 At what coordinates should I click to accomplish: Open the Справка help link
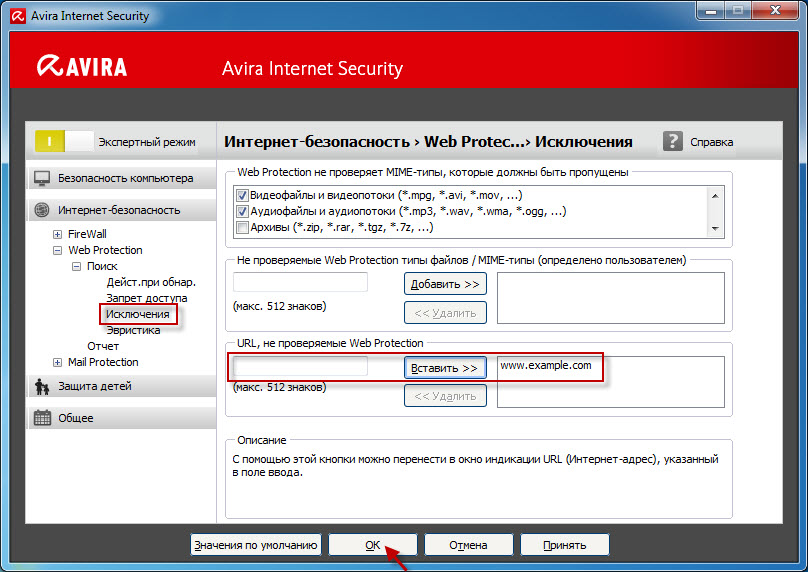[x=712, y=142]
